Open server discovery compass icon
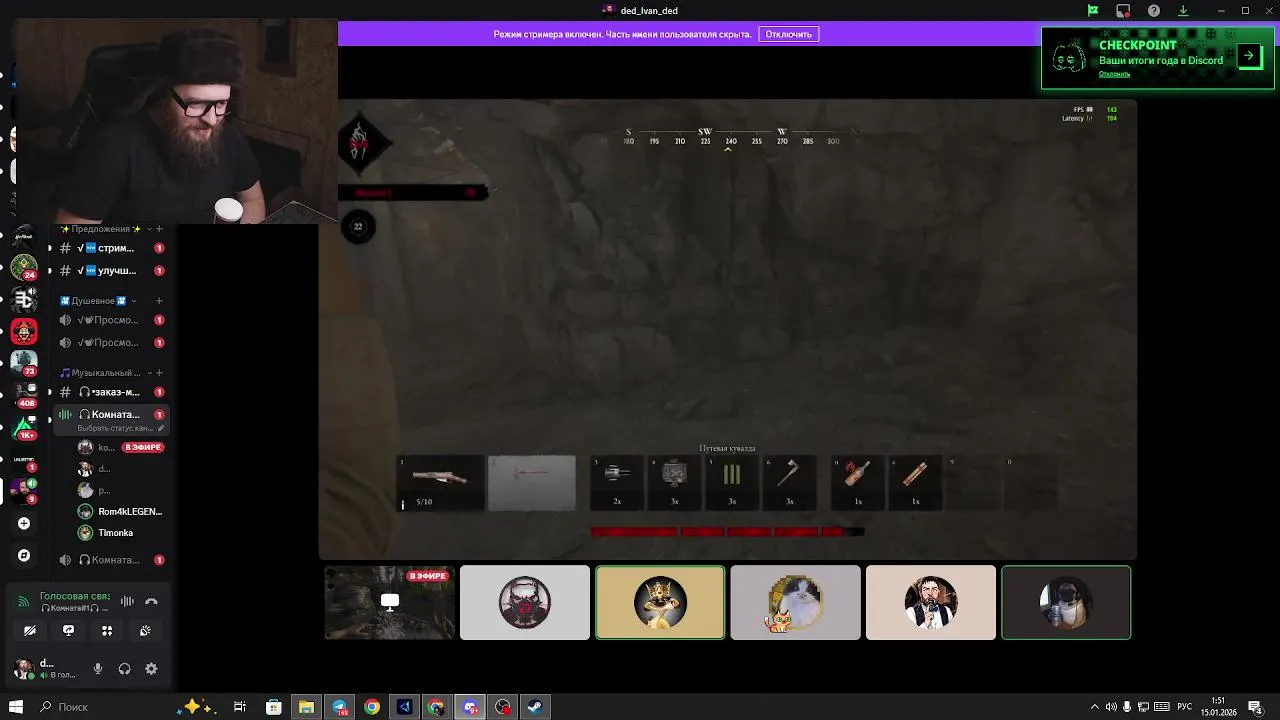 coord(24,555)
